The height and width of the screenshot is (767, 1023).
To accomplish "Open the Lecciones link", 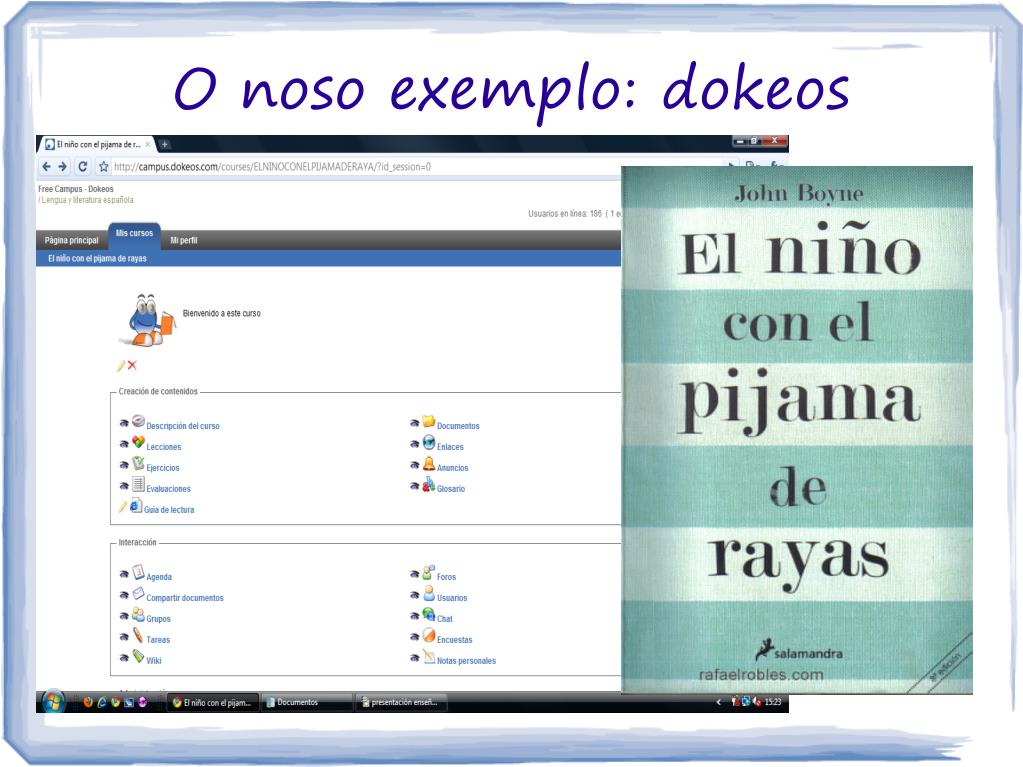I will point(164,447).
